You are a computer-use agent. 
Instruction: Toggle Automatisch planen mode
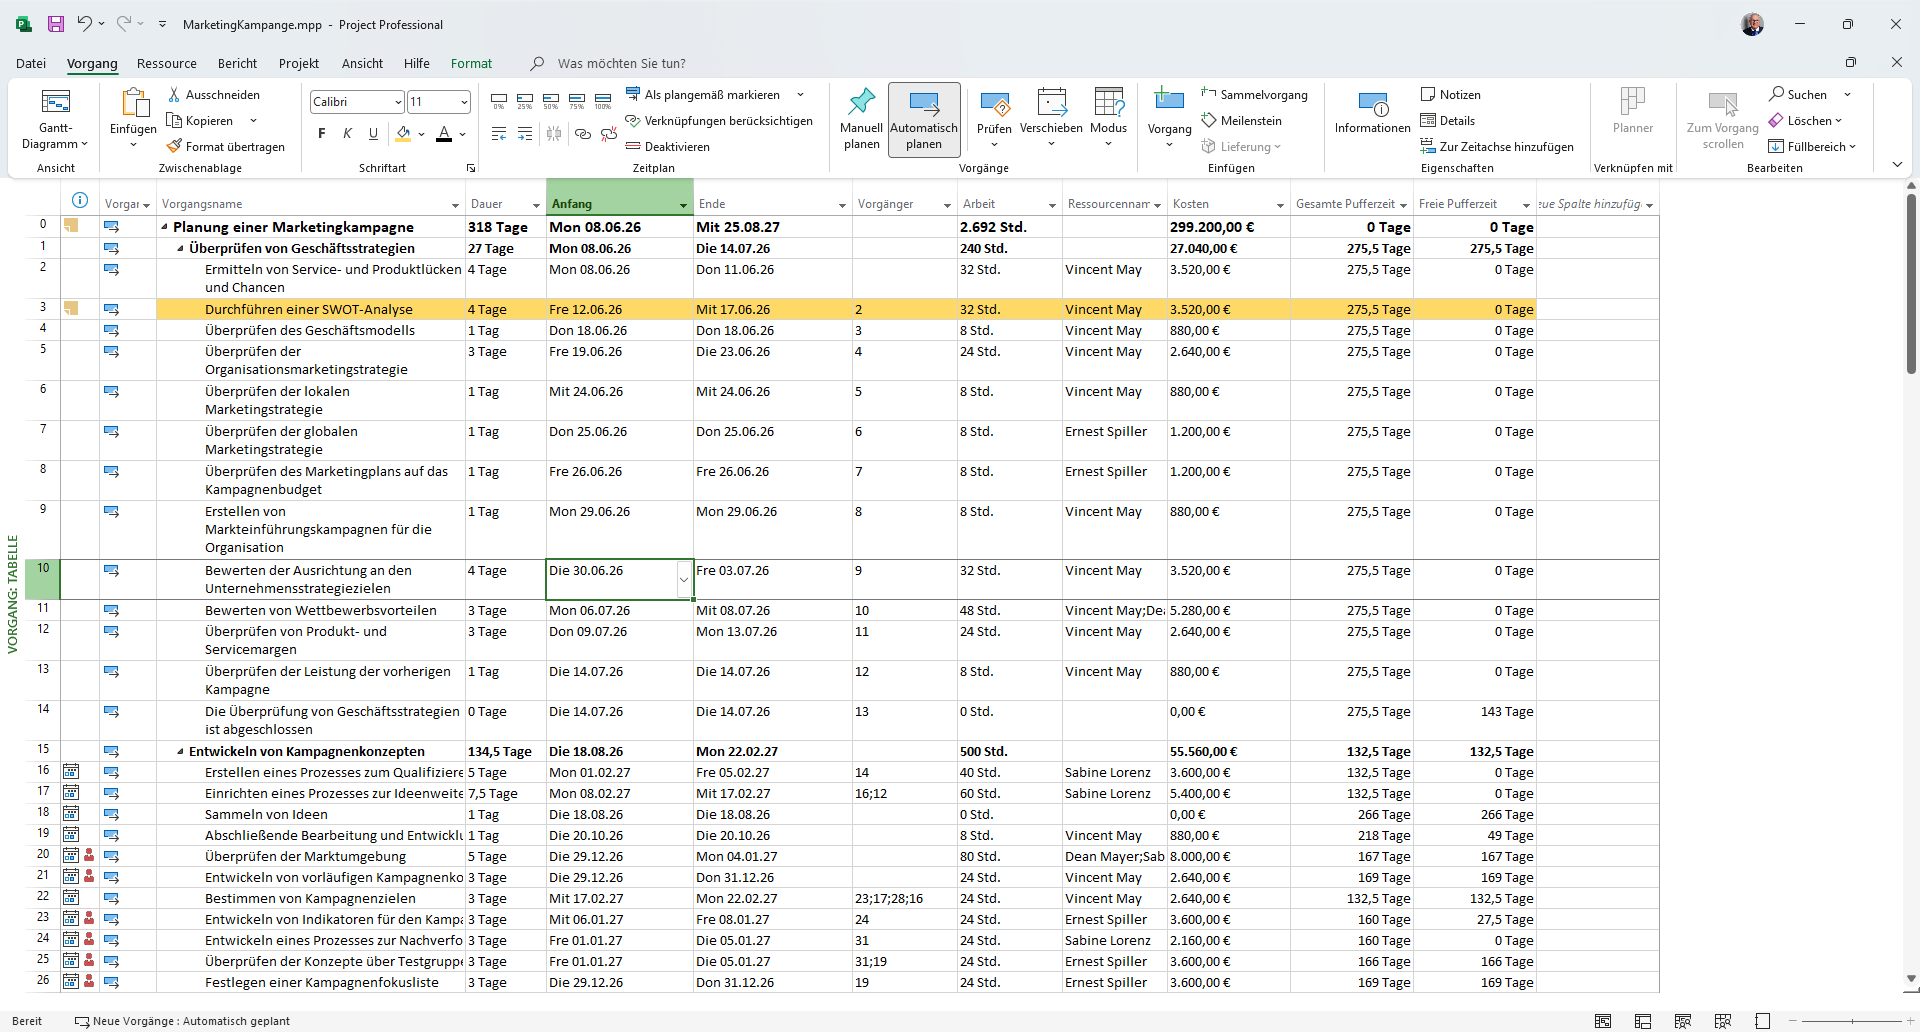[x=924, y=119]
